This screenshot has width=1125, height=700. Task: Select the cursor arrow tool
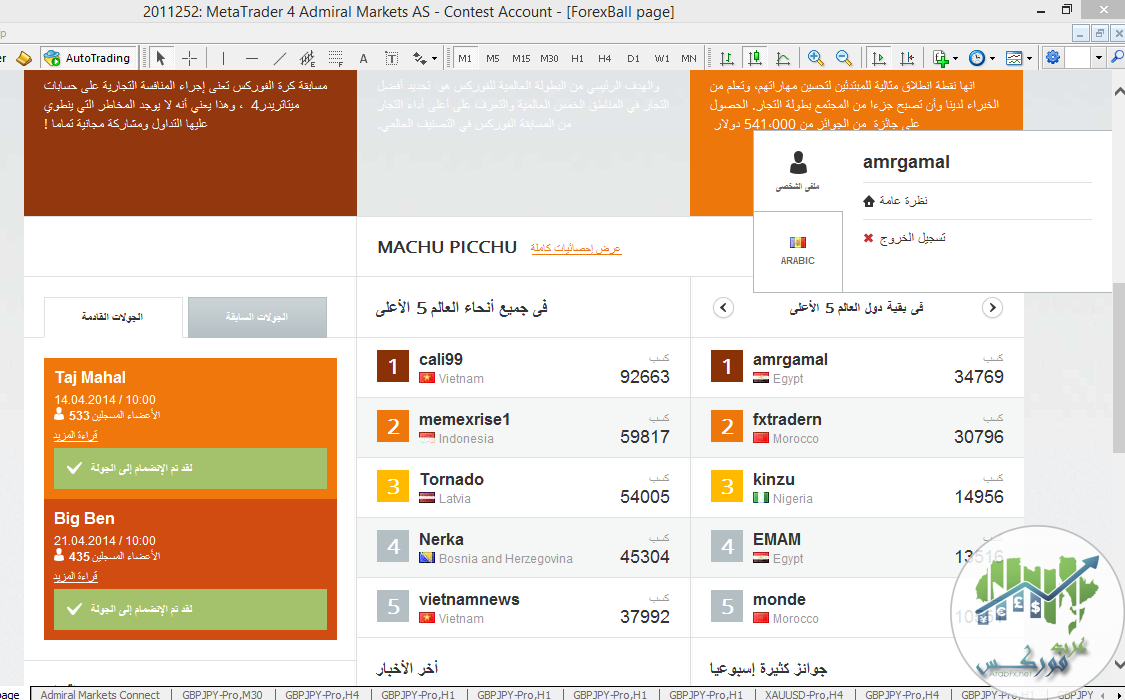(x=160, y=58)
